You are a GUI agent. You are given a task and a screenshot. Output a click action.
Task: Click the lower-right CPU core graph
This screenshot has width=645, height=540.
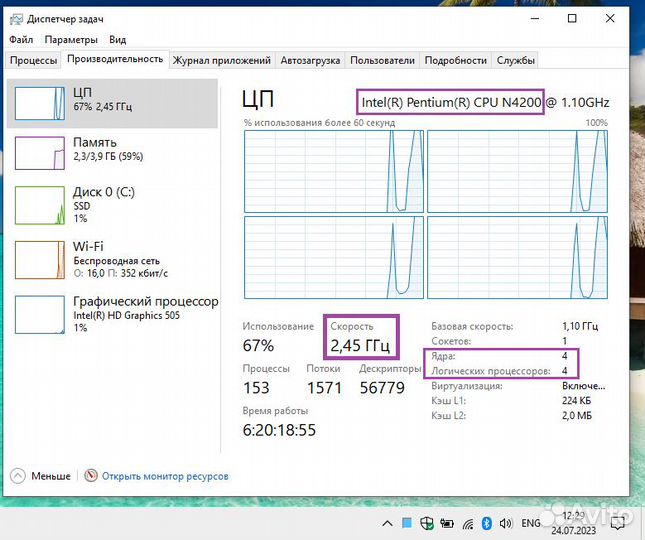click(517, 257)
